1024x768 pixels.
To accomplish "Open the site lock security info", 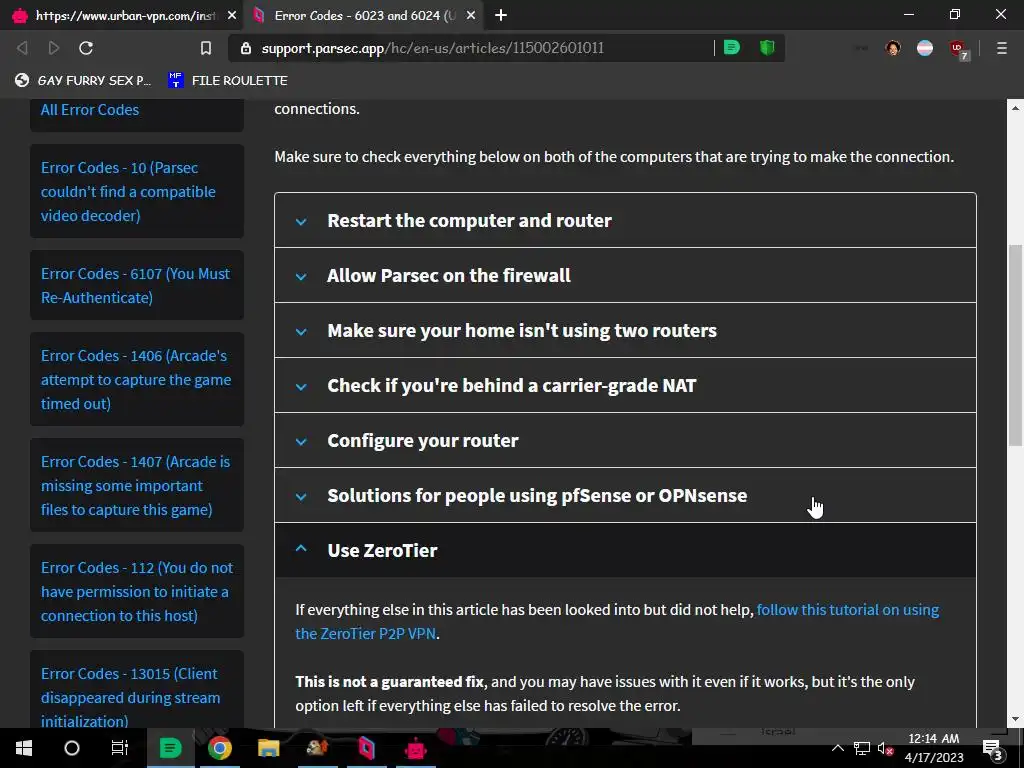I will [246, 48].
